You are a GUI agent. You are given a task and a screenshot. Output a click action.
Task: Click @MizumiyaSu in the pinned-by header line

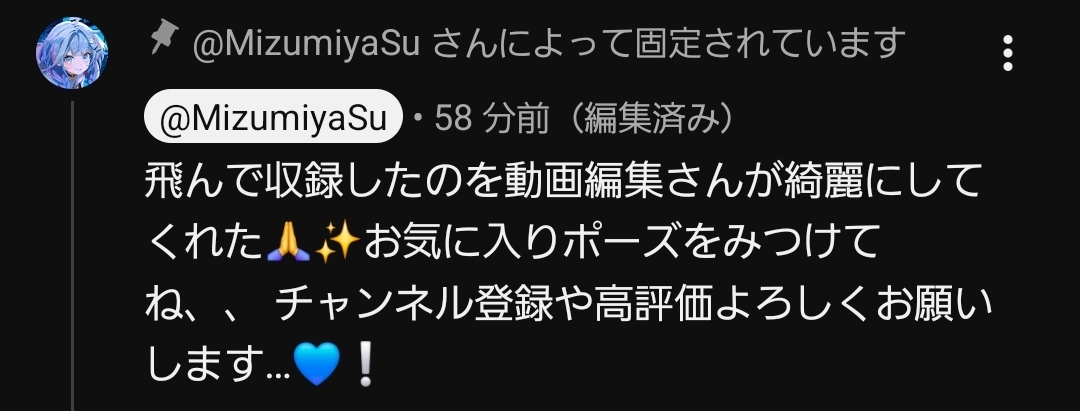[x=306, y=45]
